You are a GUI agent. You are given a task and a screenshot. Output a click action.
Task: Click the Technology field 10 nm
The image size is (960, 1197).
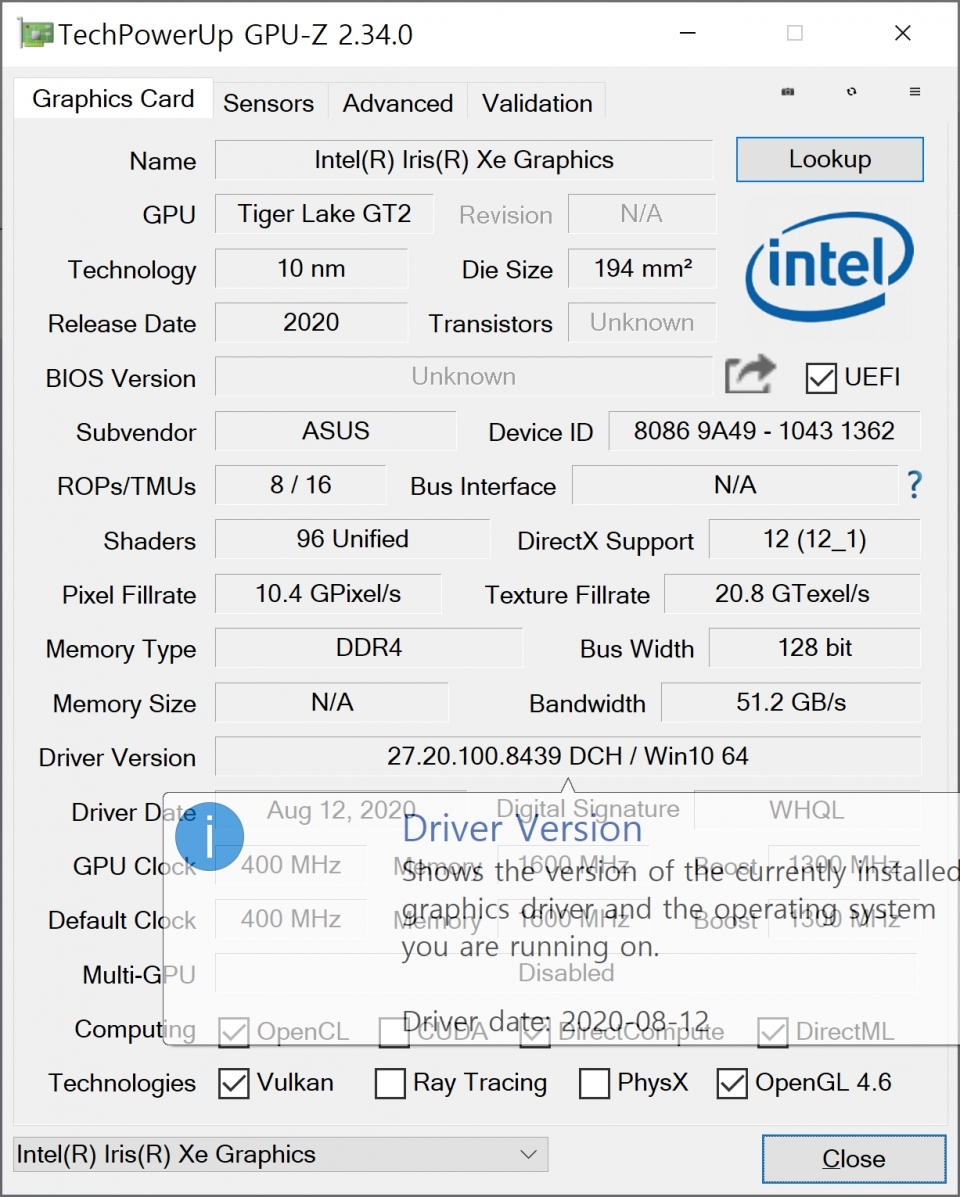311,269
